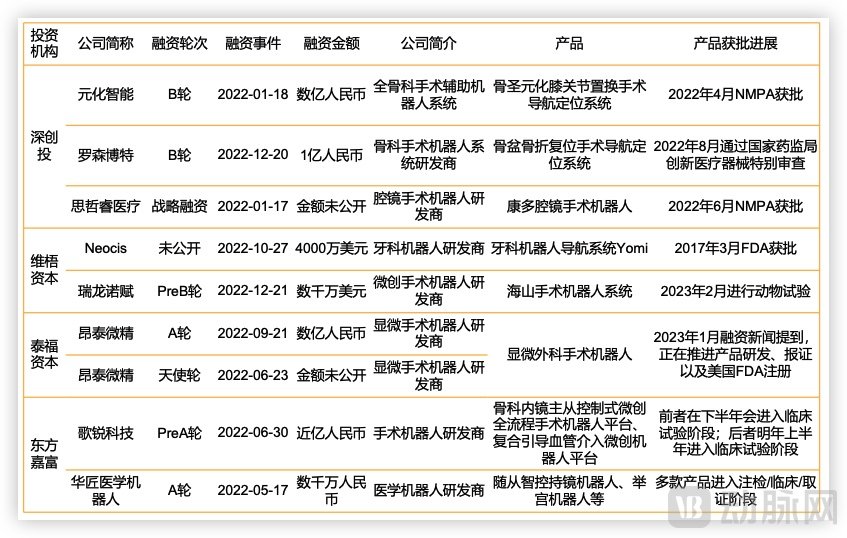The height and width of the screenshot is (538, 847).
Task: Select the 康多腔镜手术机器人 product cell
Action: 569,206
